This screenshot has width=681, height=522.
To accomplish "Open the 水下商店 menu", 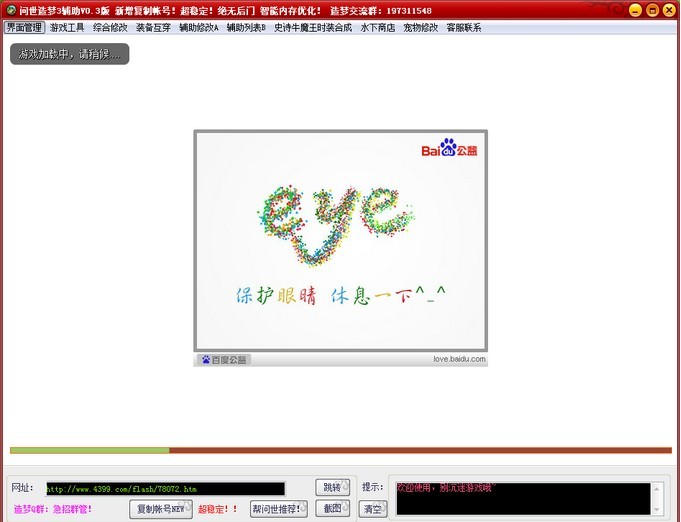I will pos(377,28).
